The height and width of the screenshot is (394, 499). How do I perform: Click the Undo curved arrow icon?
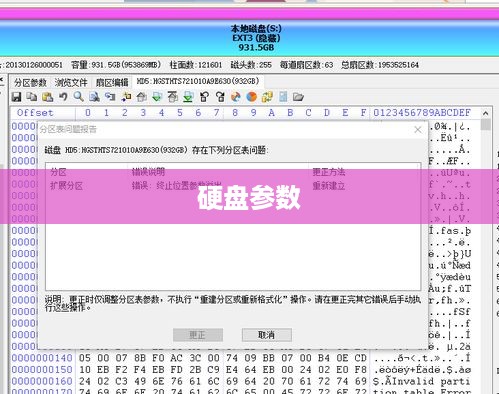coord(63,97)
